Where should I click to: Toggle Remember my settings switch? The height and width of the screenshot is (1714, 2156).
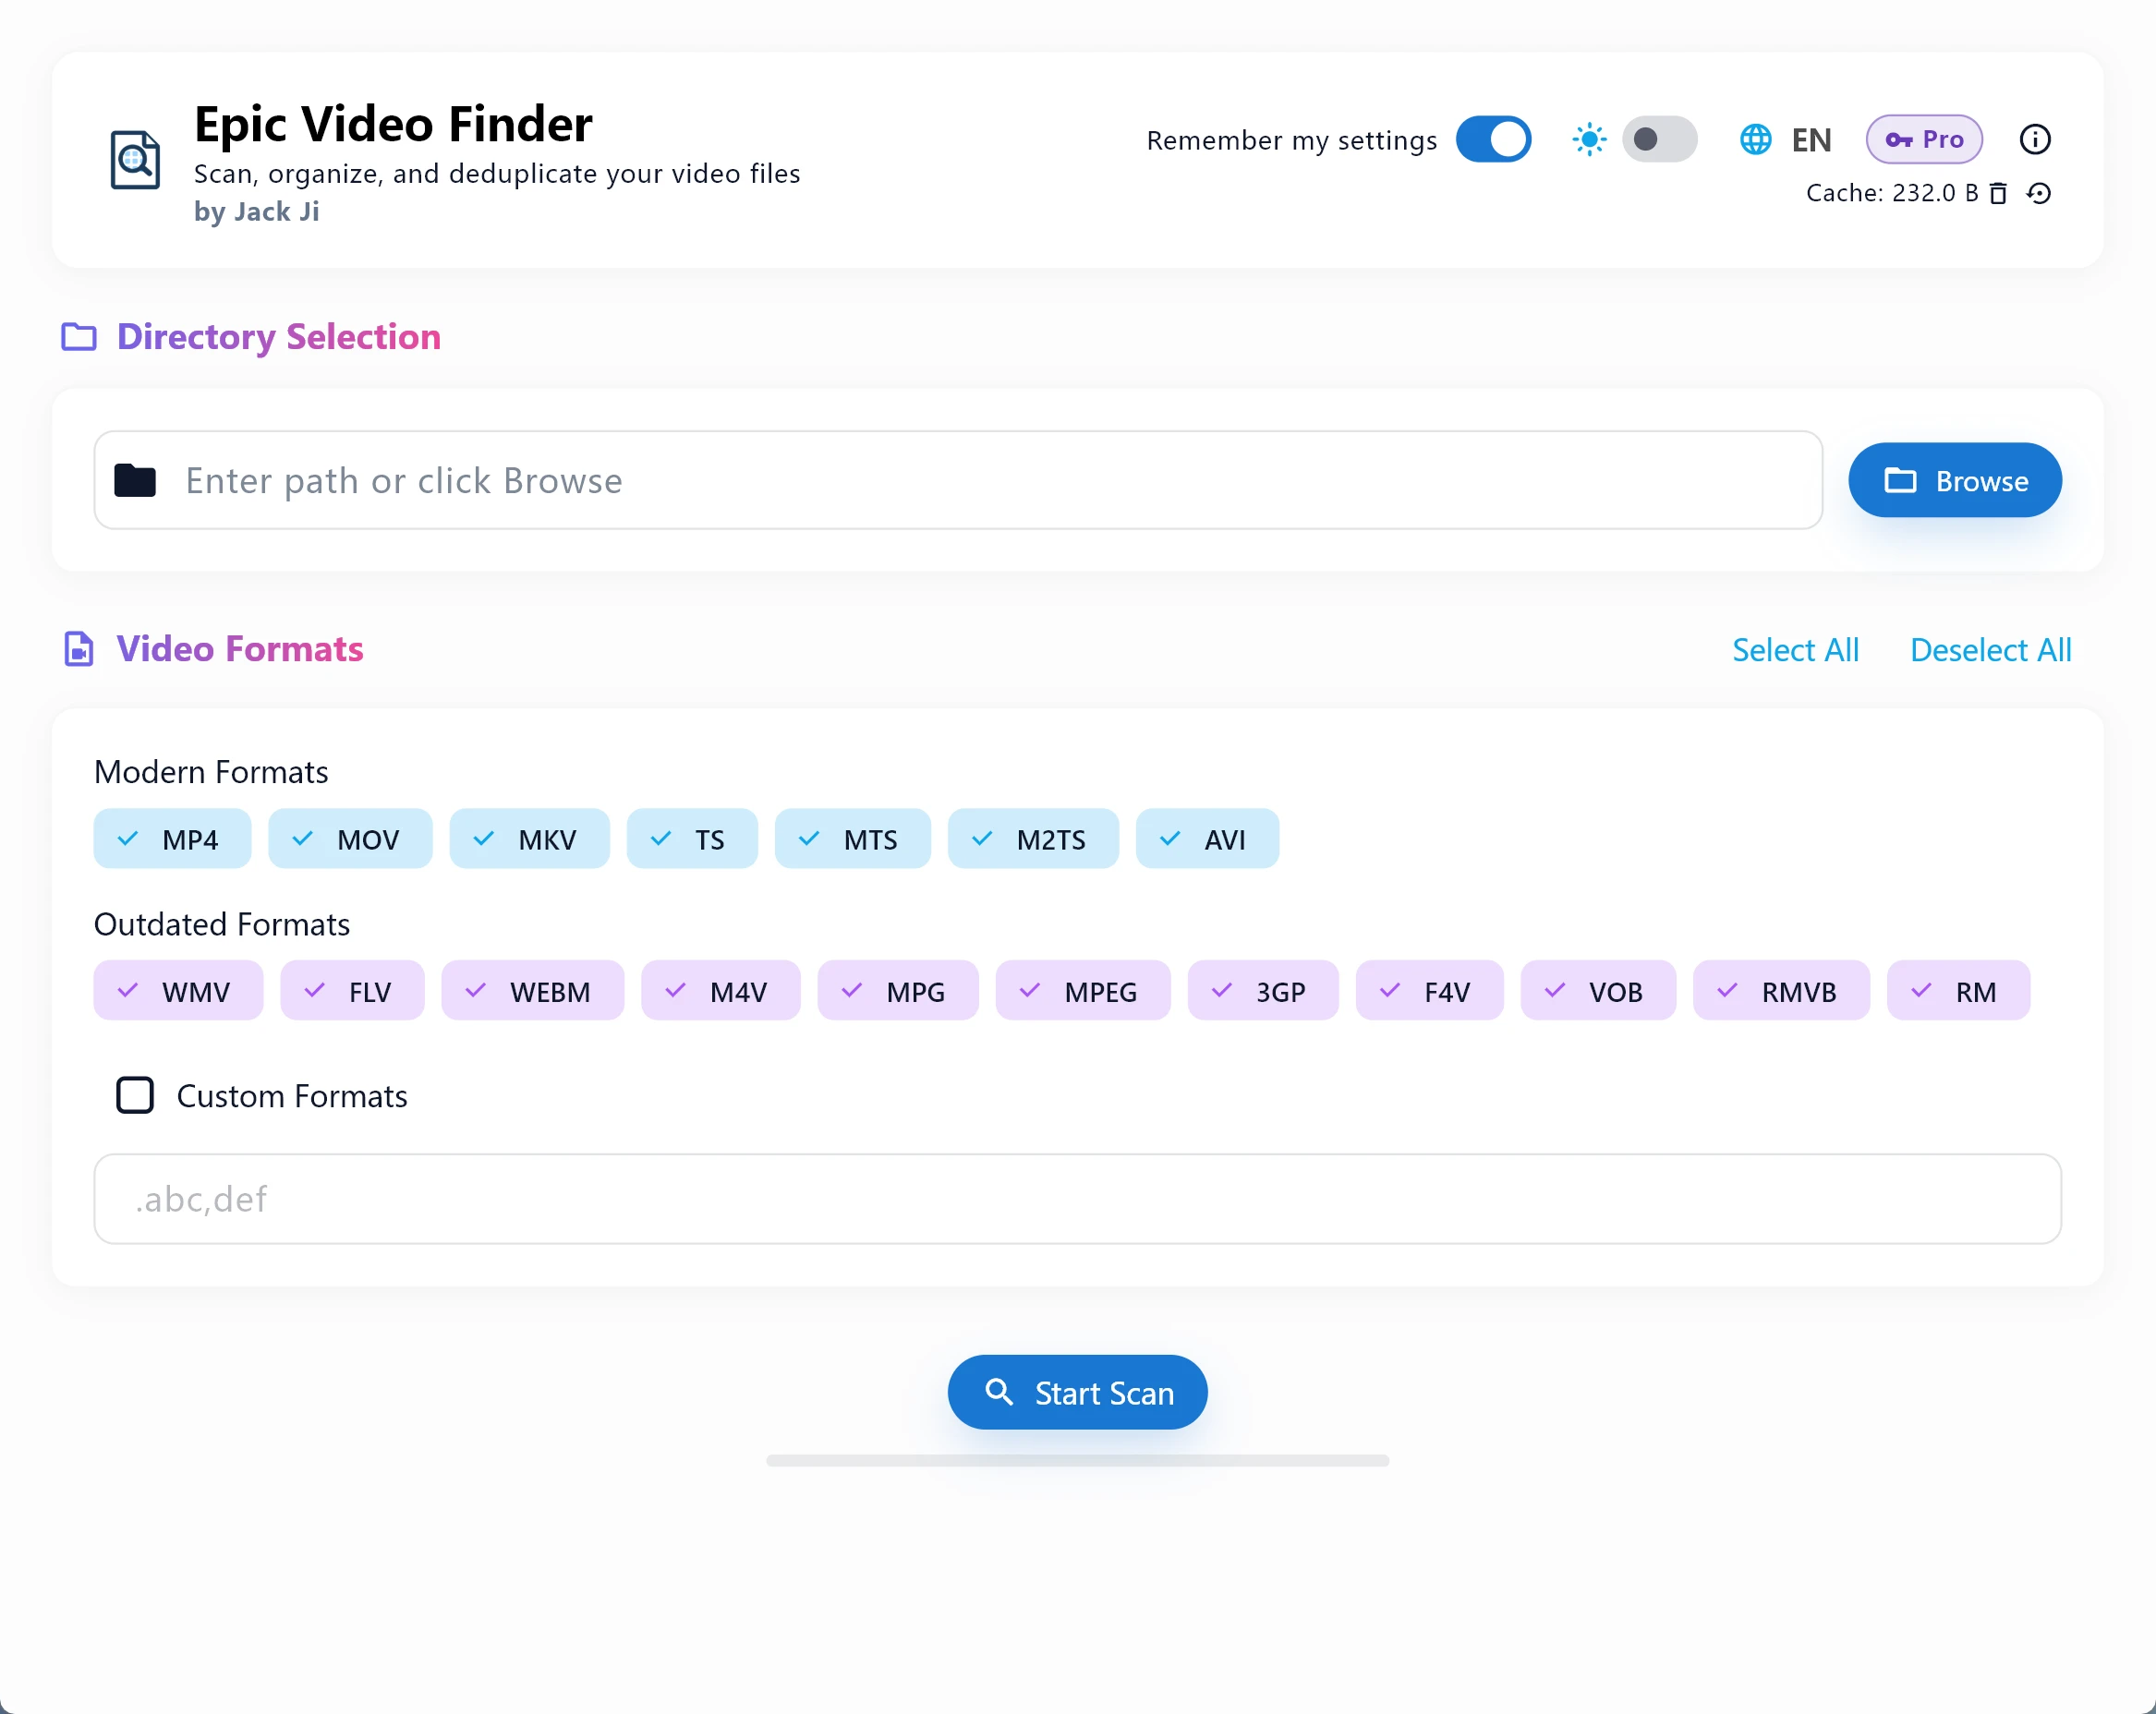[x=1493, y=139]
